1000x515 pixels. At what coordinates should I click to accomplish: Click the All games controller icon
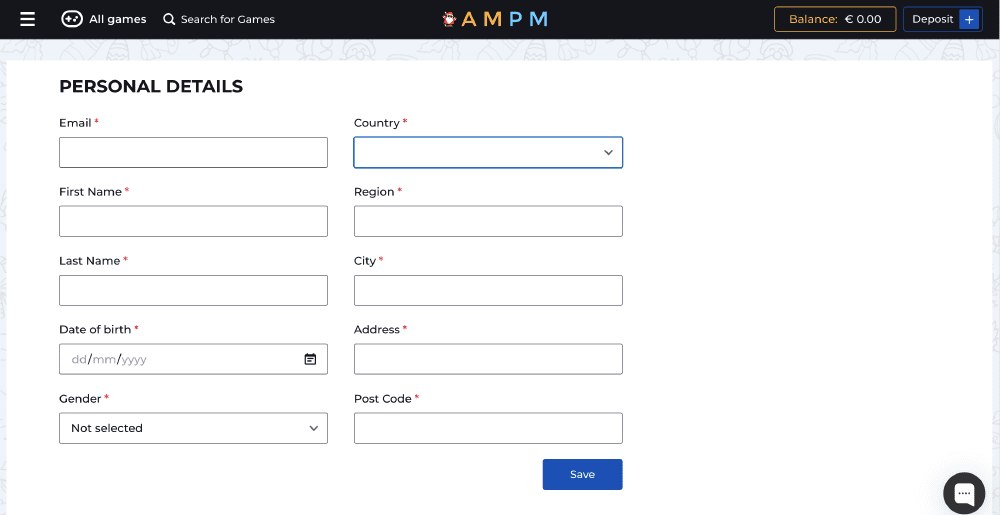pyautogui.click(x=72, y=19)
